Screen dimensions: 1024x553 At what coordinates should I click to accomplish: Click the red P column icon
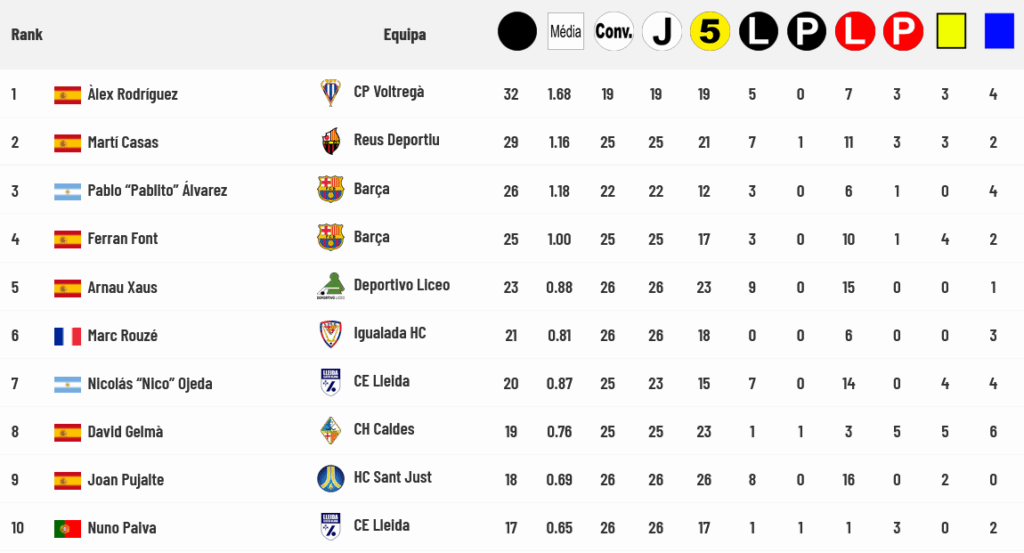[x=903, y=31]
